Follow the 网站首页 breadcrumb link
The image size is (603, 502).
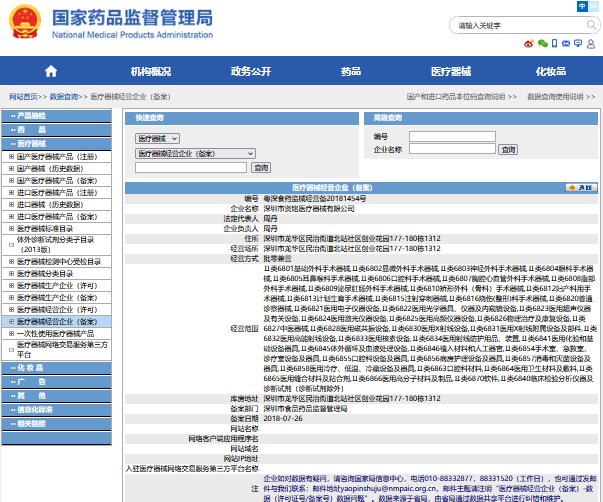coord(23,97)
